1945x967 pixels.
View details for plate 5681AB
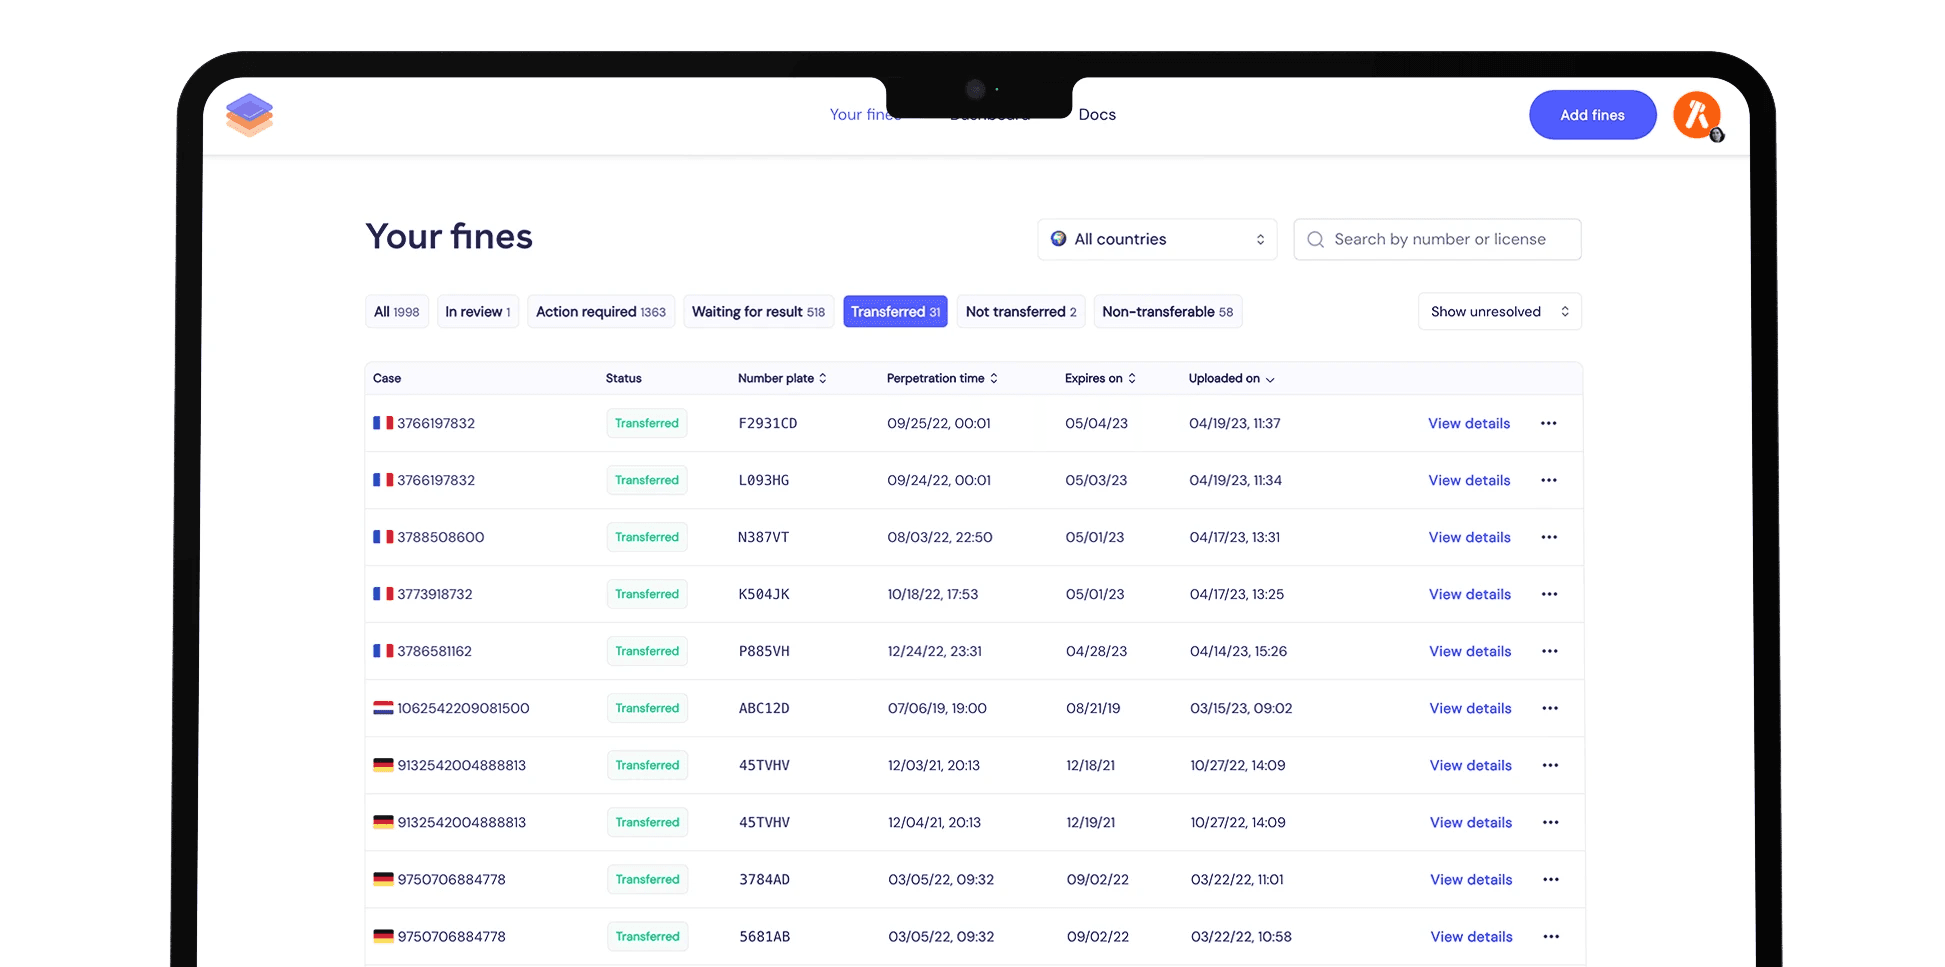(x=1472, y=936)
